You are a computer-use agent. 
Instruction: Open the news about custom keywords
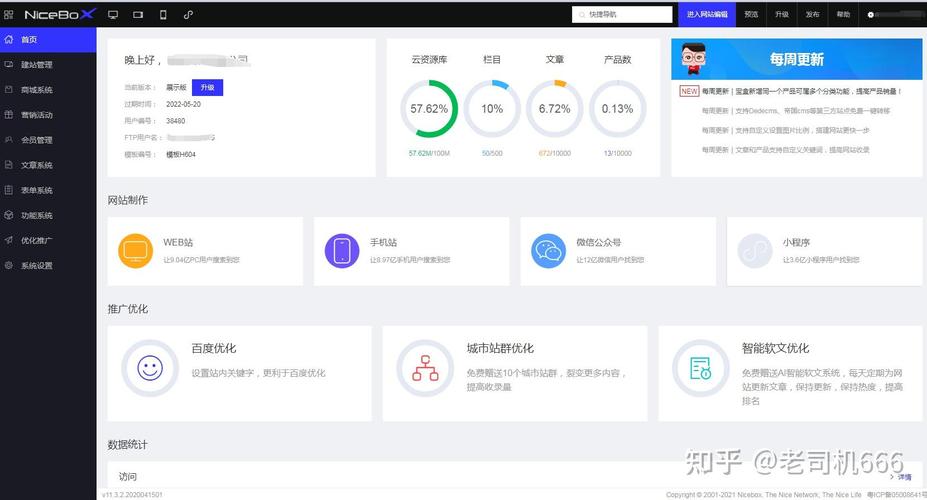pyautogui.click(x=785, y=150)
